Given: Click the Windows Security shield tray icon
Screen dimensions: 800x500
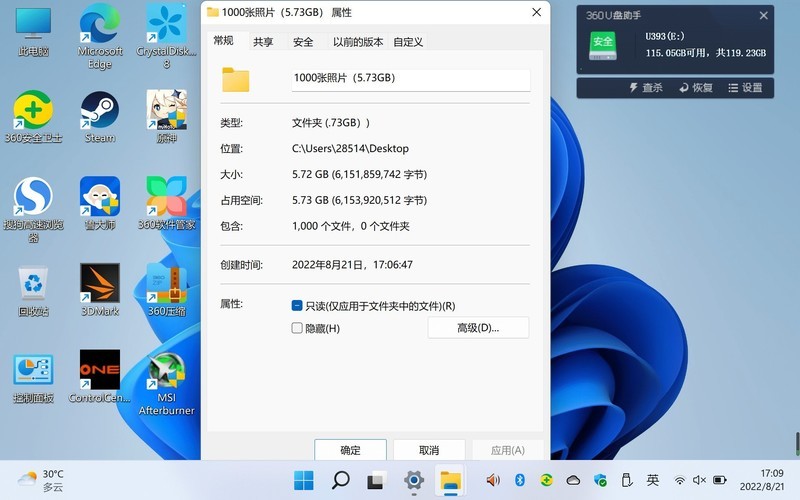Looking at the screenshot, I should 600,480.
